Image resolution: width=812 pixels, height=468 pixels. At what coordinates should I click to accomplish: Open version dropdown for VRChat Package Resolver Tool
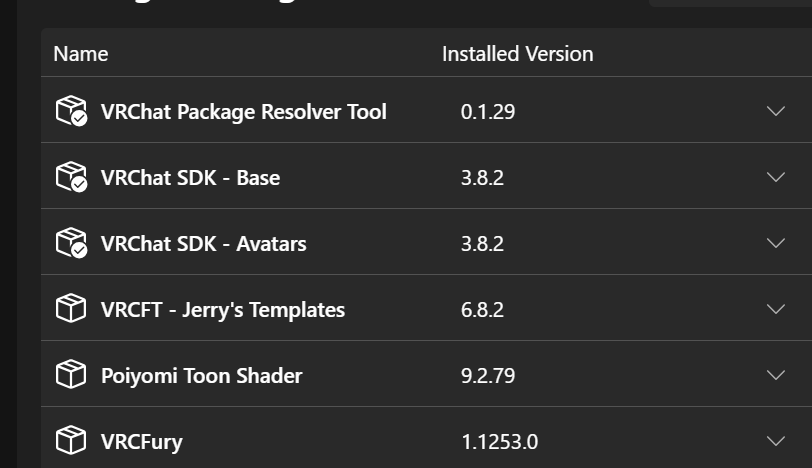point(775,111)
